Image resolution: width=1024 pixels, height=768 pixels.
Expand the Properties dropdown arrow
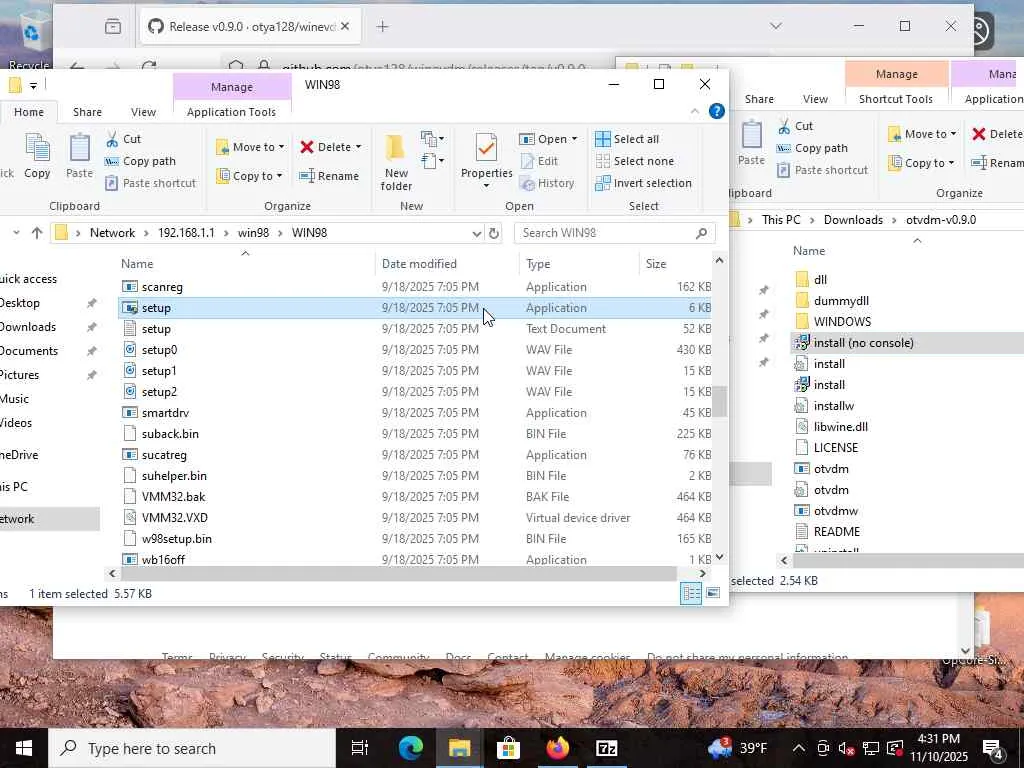(x=487, y=186)
